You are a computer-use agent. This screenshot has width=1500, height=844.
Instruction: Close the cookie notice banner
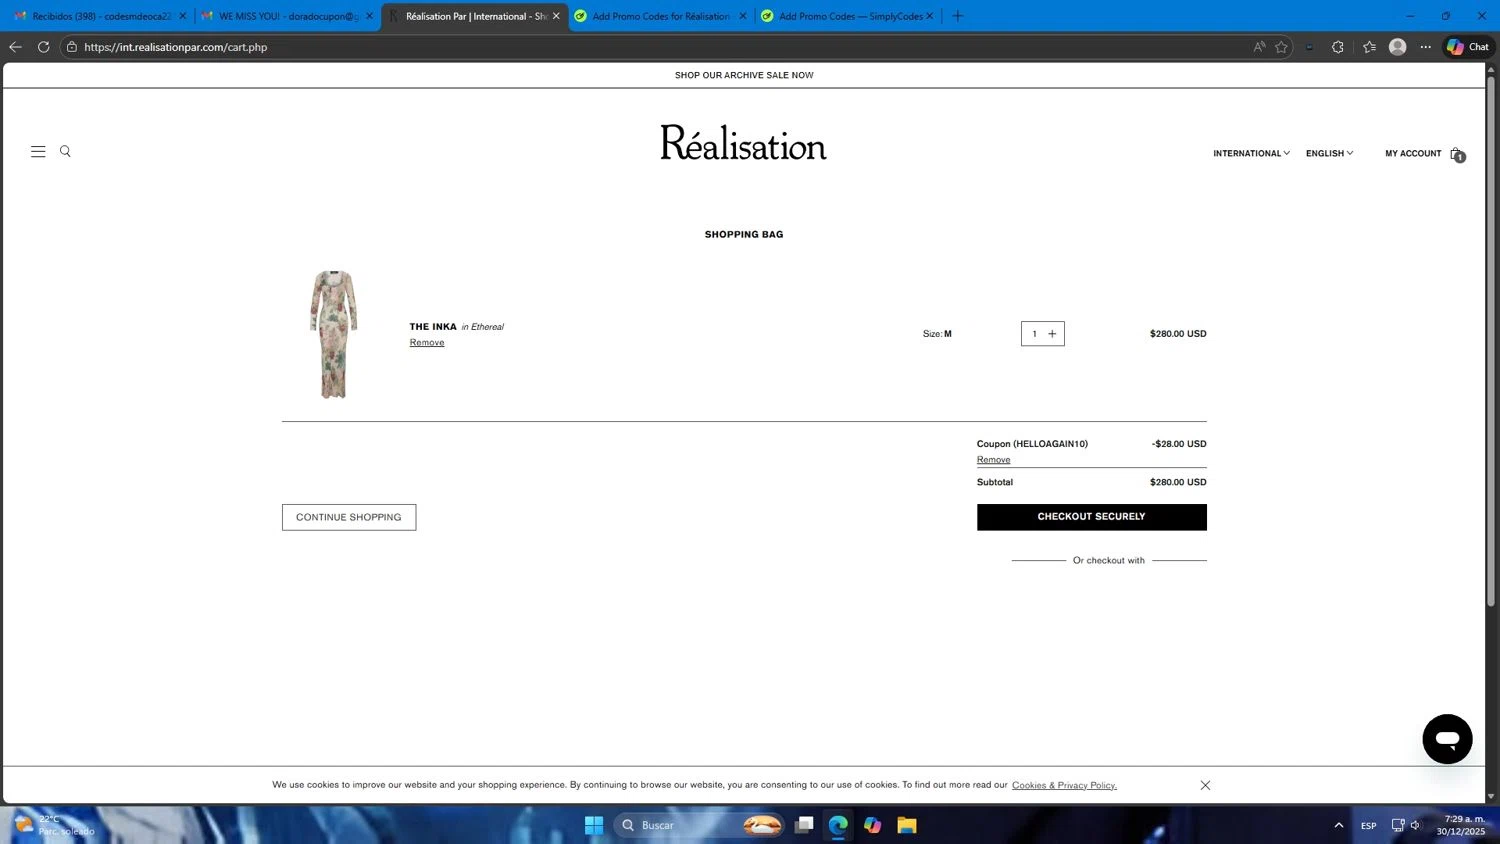click(x=1205, y=785)
